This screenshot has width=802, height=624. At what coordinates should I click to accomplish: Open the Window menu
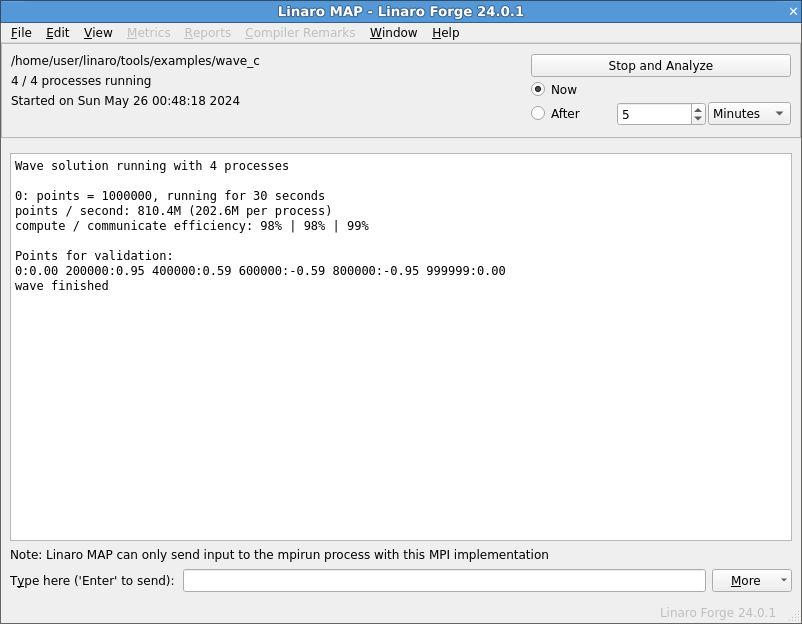pyautogui.click(x=393, y=33)
